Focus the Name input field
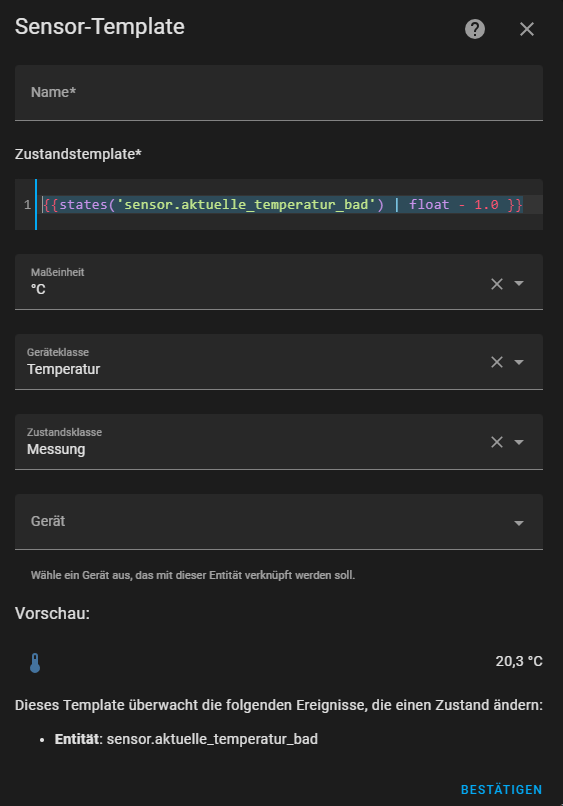The image size is (563, 806). pyautogui.click(x=279, y=93)
